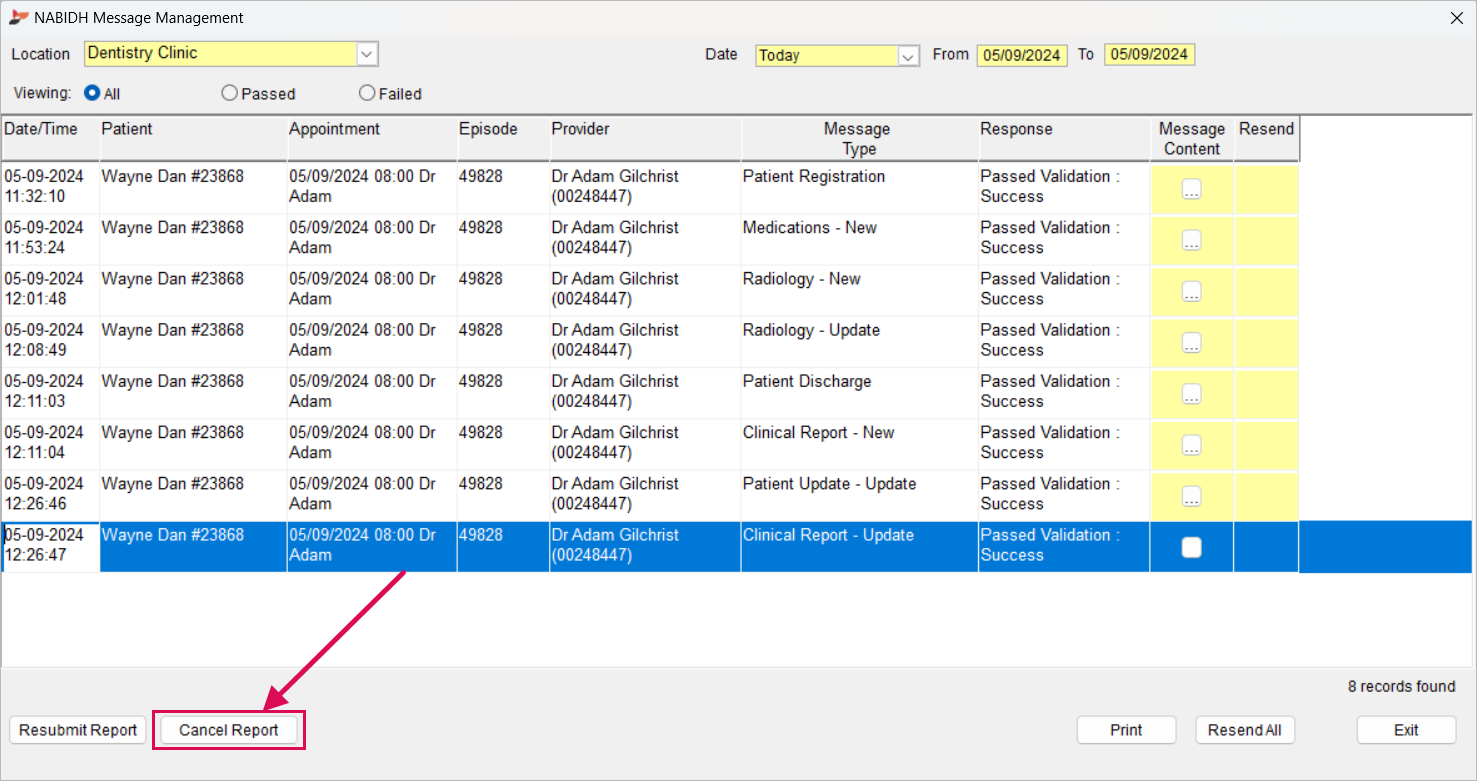The width and height of the screenshot is (1477, 781).
Task: Select the Passed viewing radio button
Action: point(230,93)
